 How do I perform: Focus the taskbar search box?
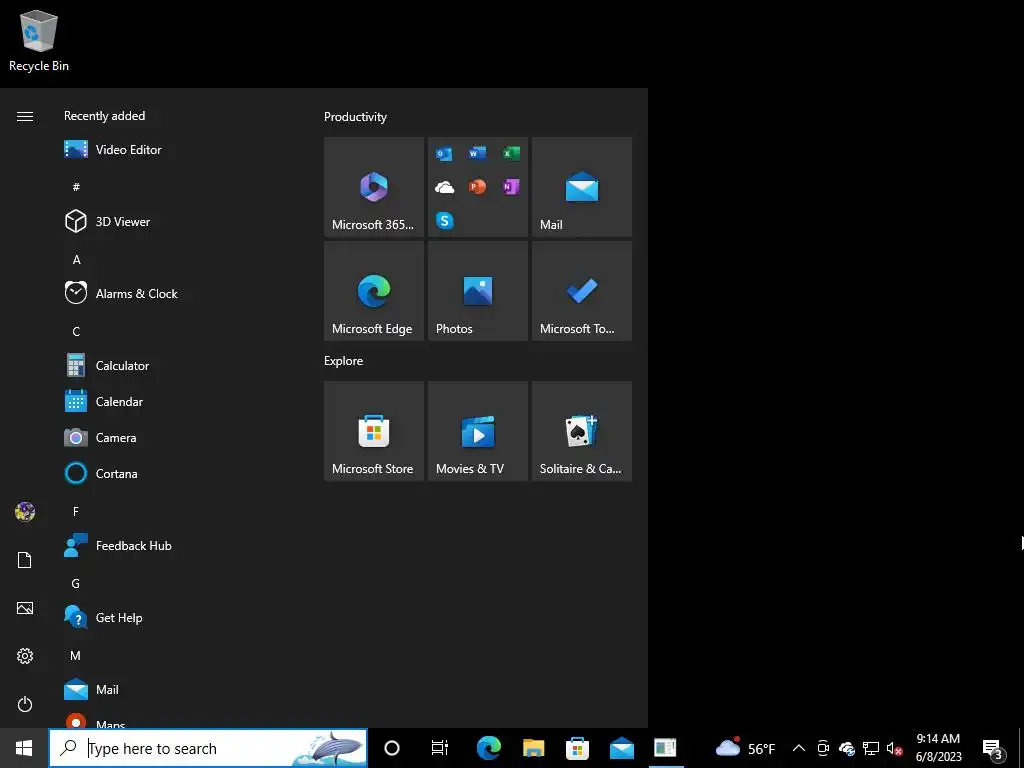click(208, 748)
